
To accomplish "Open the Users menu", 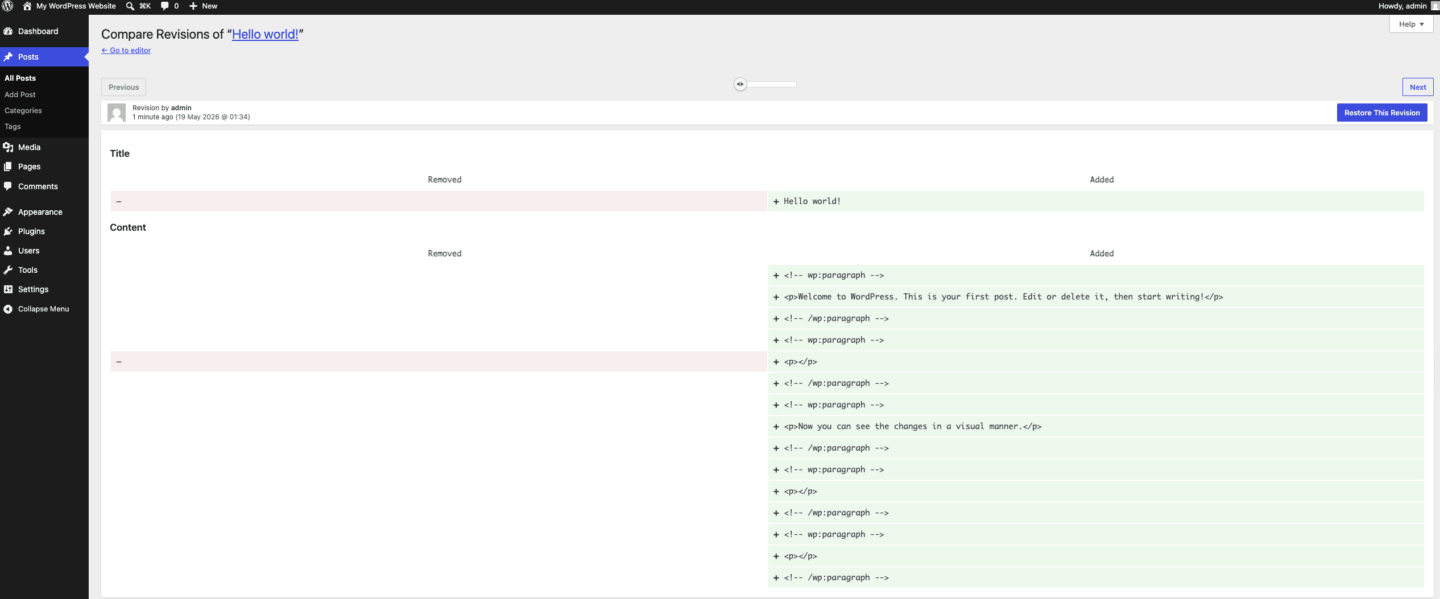I will click(x=44, y=251).
